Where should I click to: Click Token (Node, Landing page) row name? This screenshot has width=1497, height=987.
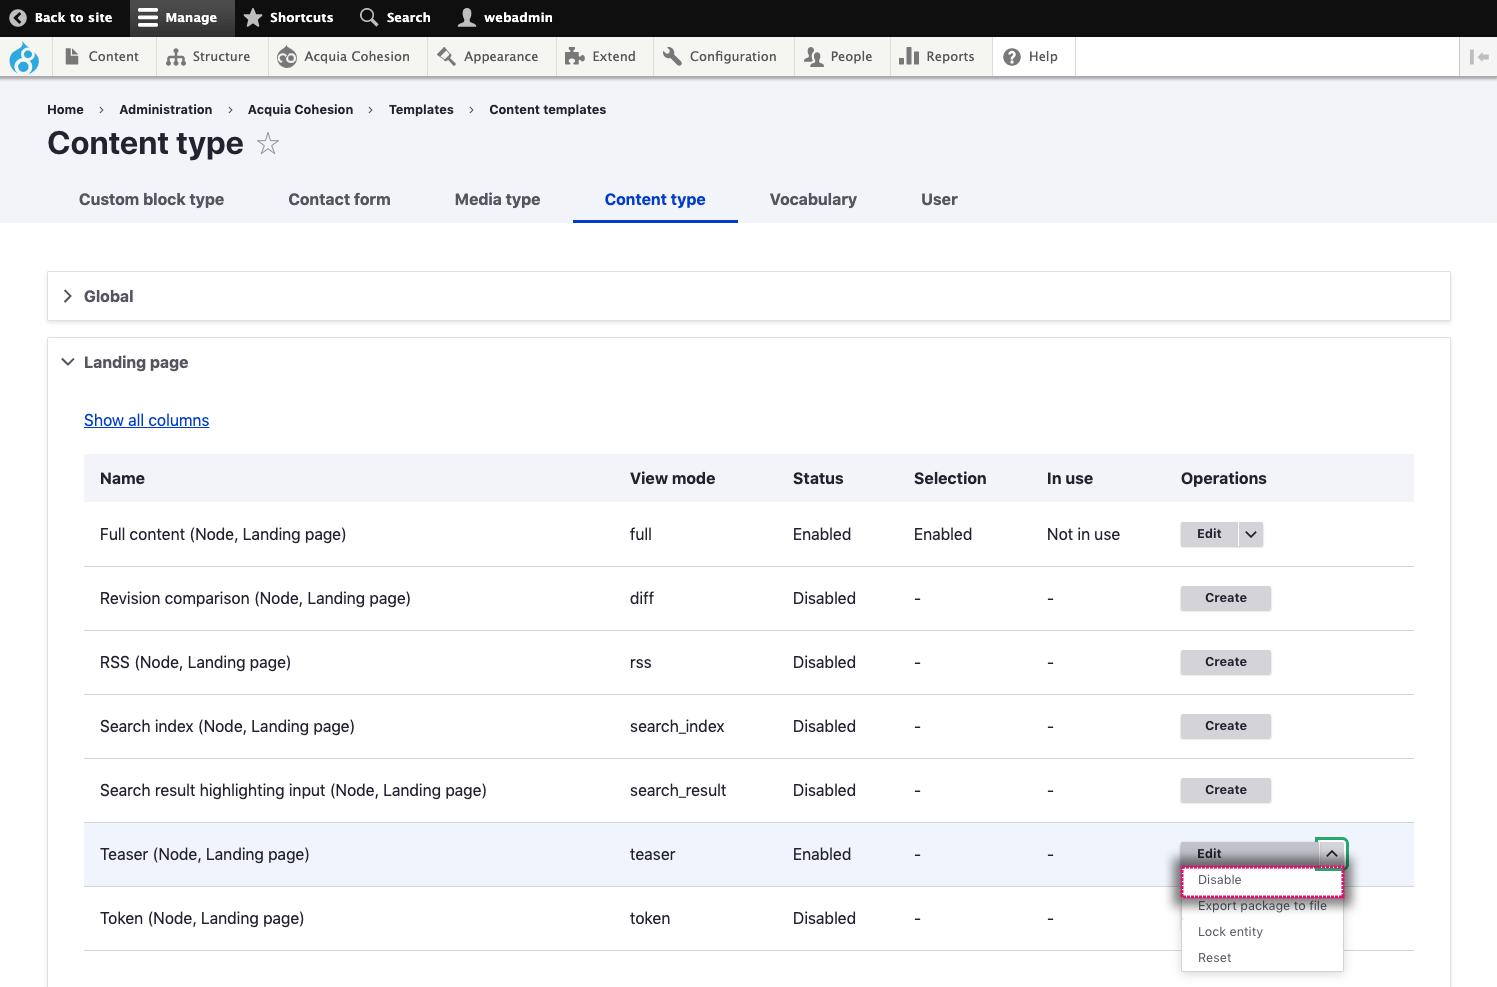tap(202, 919)
